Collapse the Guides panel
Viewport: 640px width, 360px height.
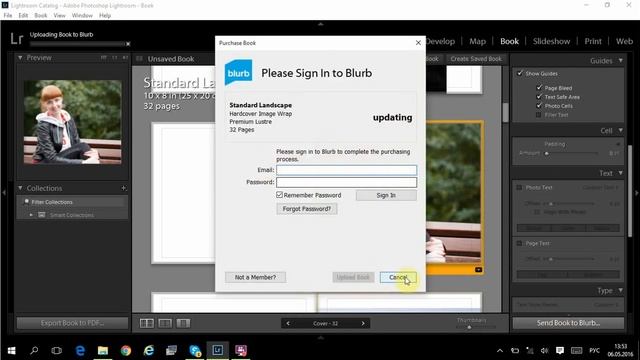point(620,60)
